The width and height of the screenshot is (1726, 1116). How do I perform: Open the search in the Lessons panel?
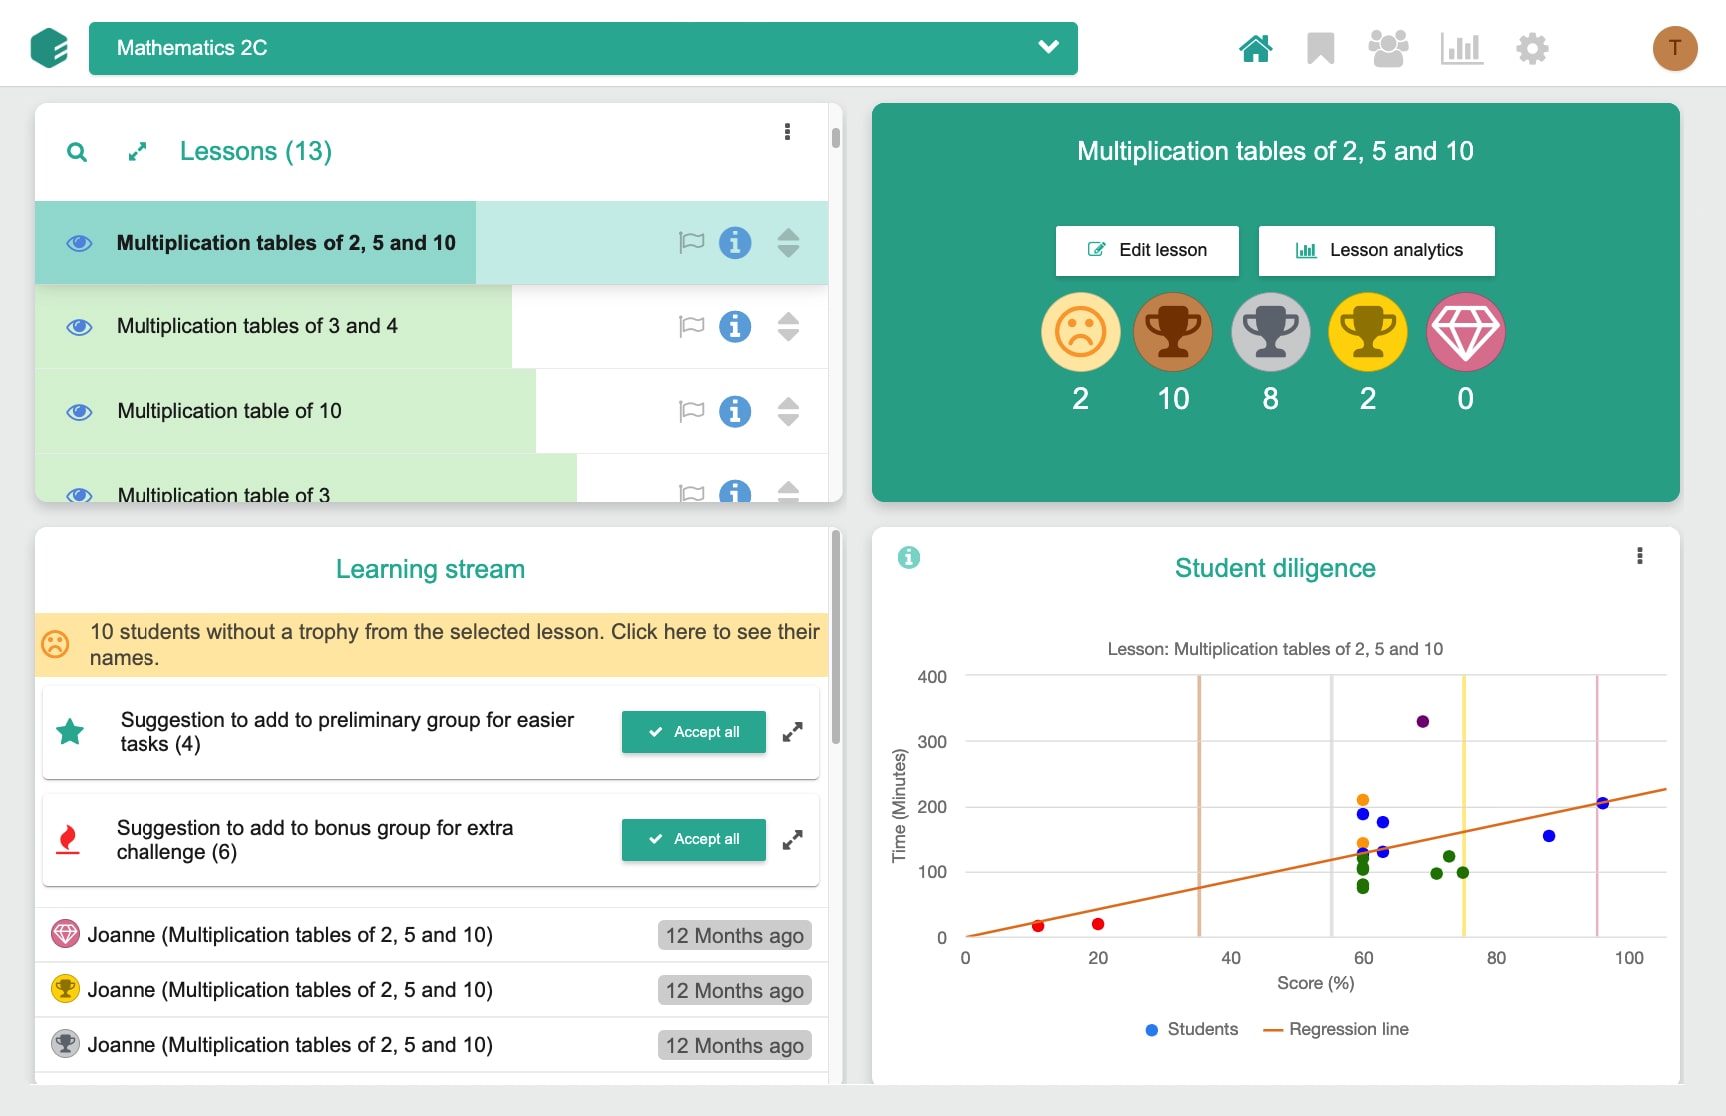[x=77, y=152]
